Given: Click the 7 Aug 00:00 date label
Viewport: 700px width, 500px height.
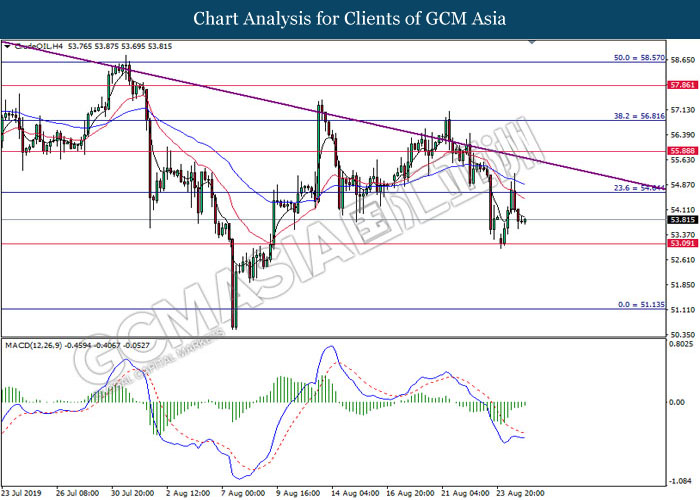Looking at the screenshot, I should point(241,492).
